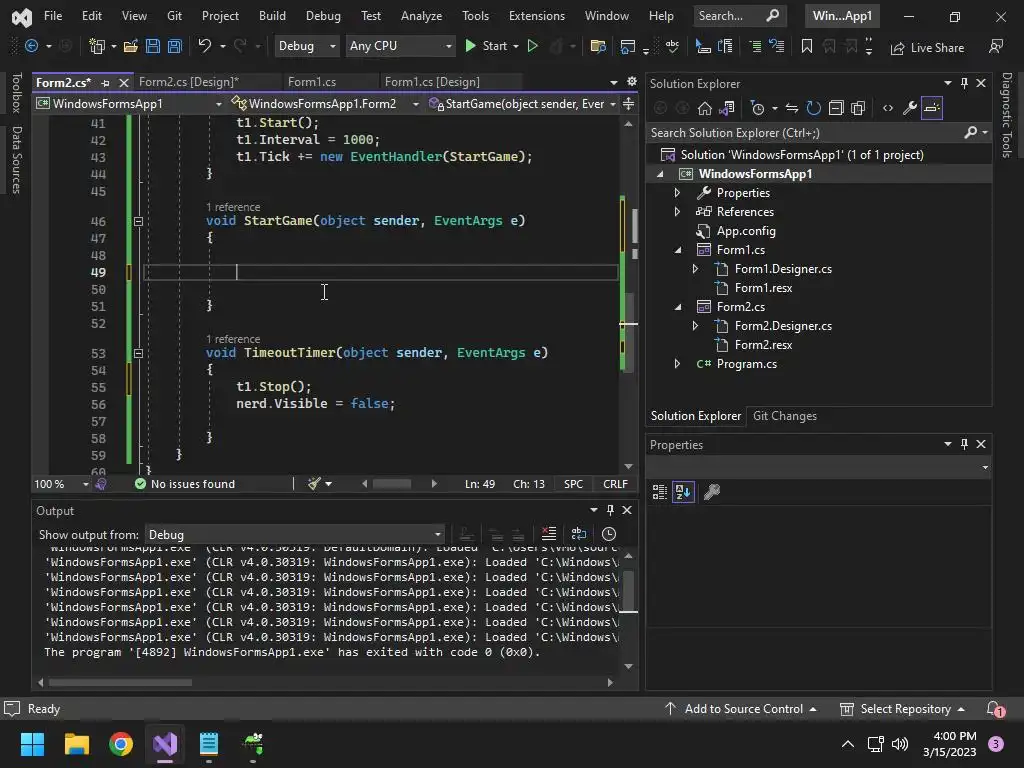Collapse the StartGame method outline box
The height and width of the screenshot is (768, 1024).
pos(138,221)
